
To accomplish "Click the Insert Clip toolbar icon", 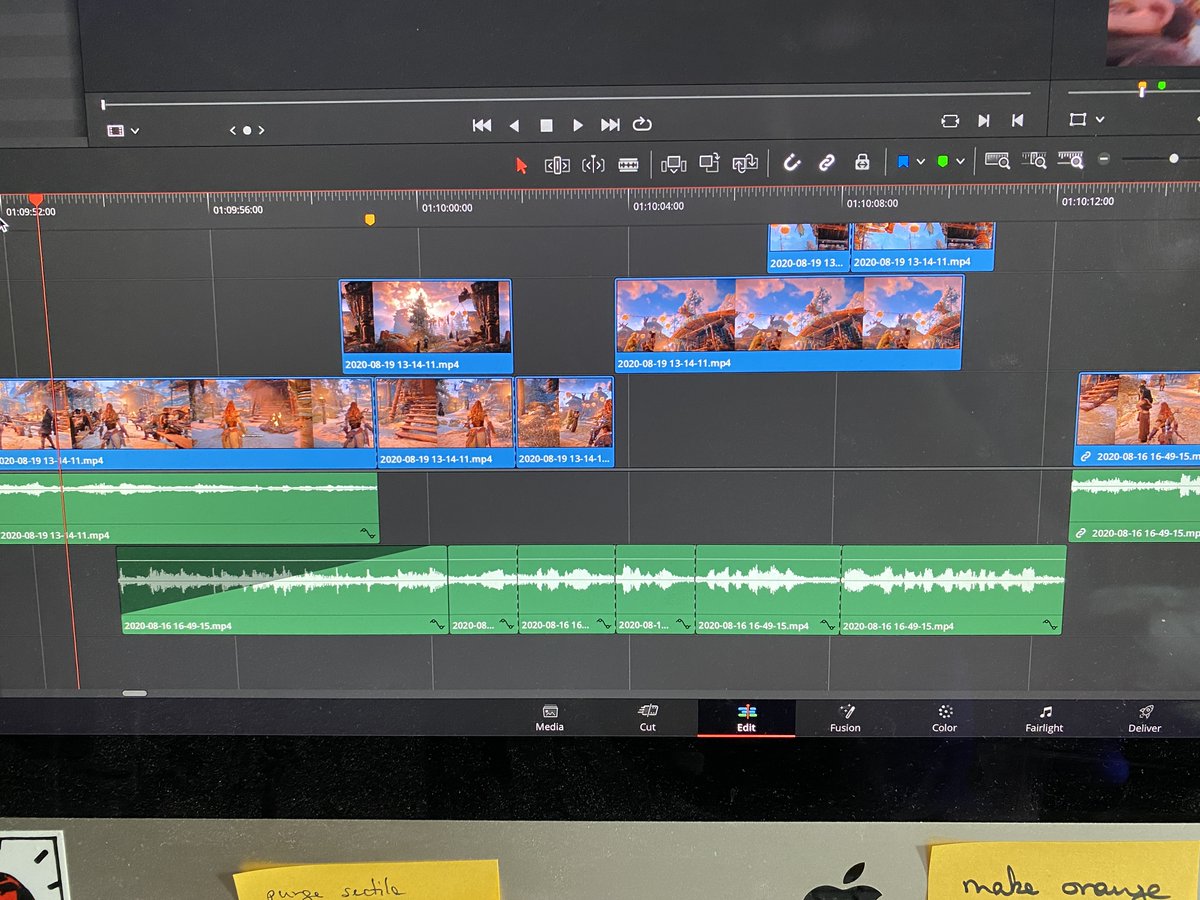I will coord(674,164).
